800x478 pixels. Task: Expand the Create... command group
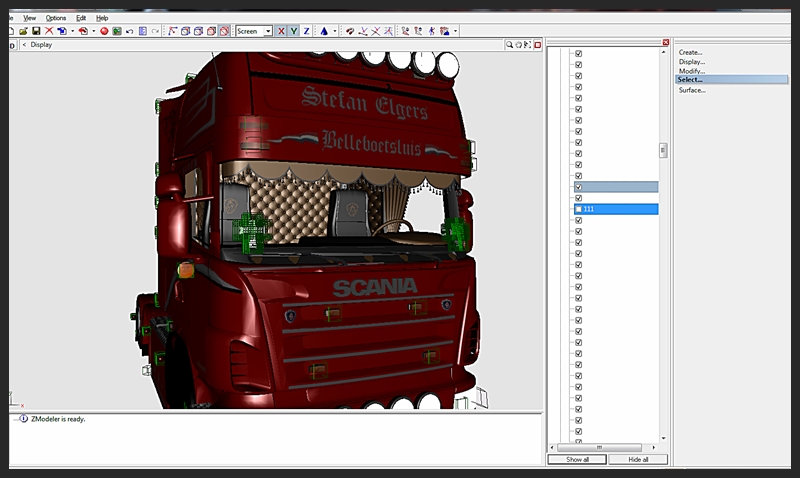691,52
